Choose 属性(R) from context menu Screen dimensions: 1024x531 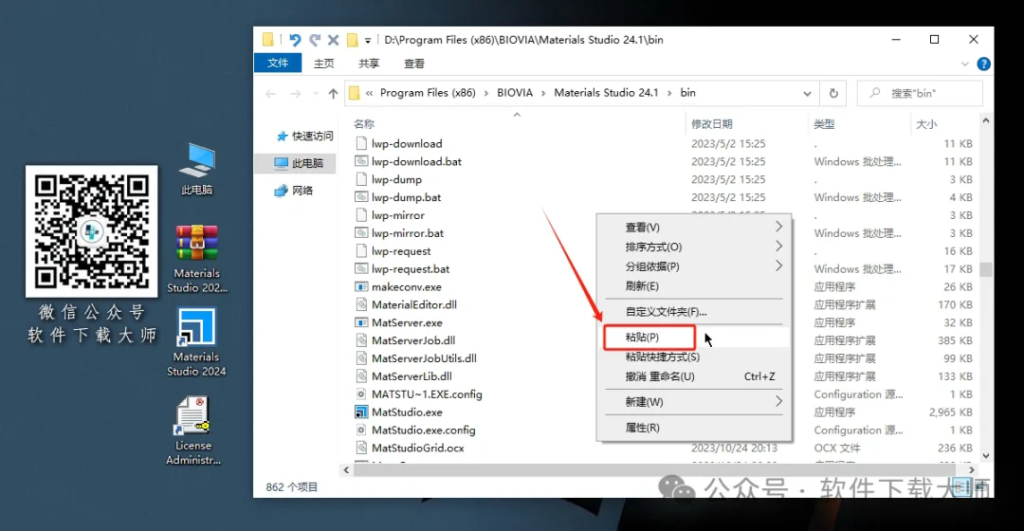click(694, 428)
